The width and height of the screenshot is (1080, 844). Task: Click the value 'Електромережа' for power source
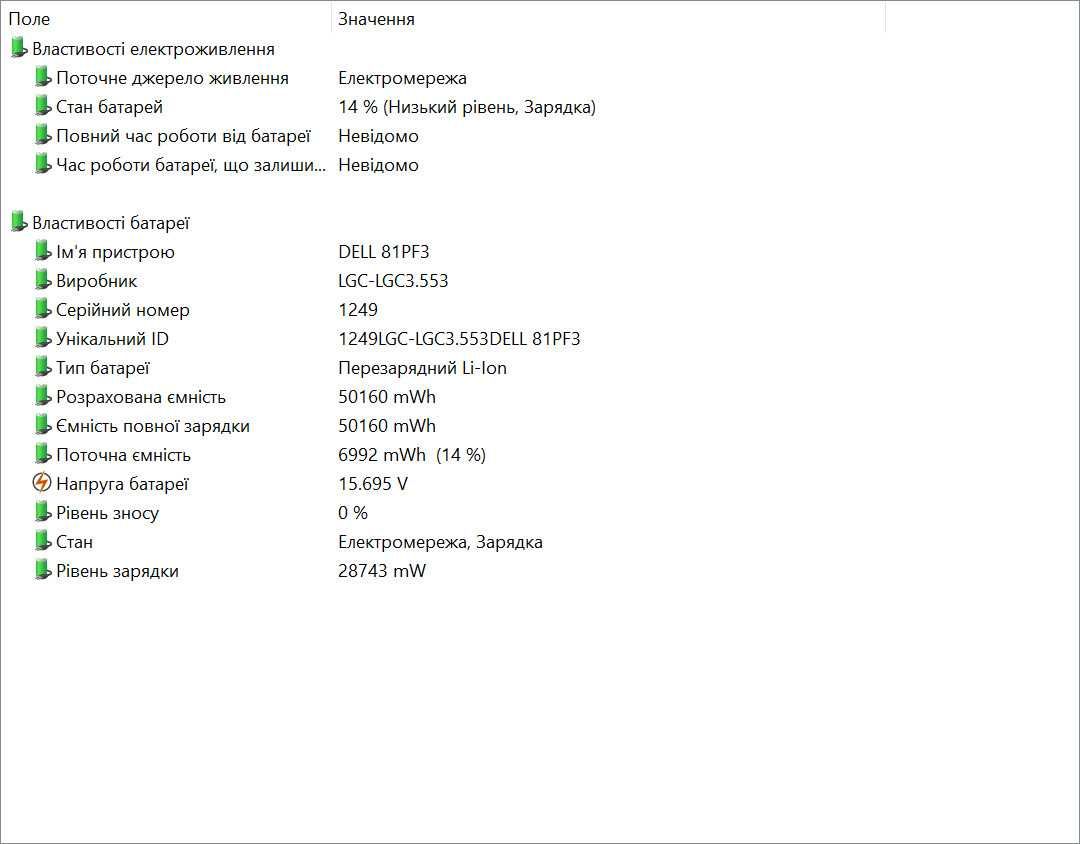[x=402, y=78]
